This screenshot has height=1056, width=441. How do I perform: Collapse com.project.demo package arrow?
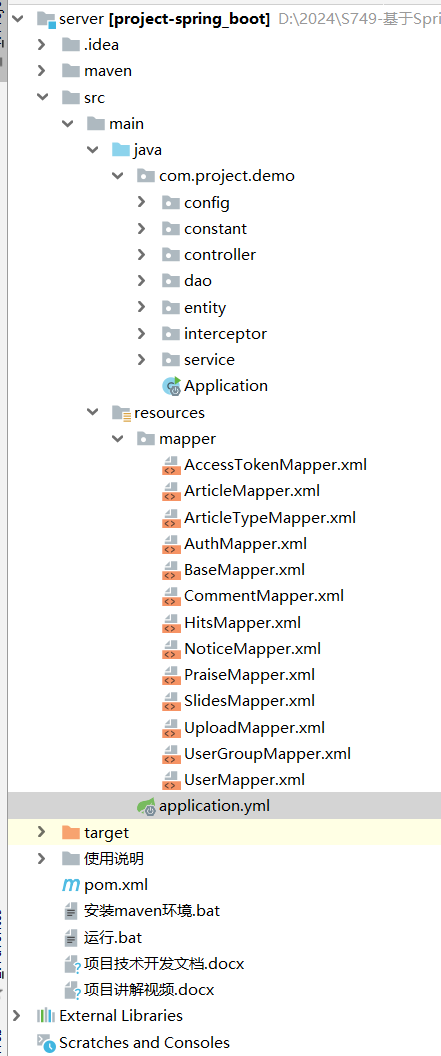point(118,176)
